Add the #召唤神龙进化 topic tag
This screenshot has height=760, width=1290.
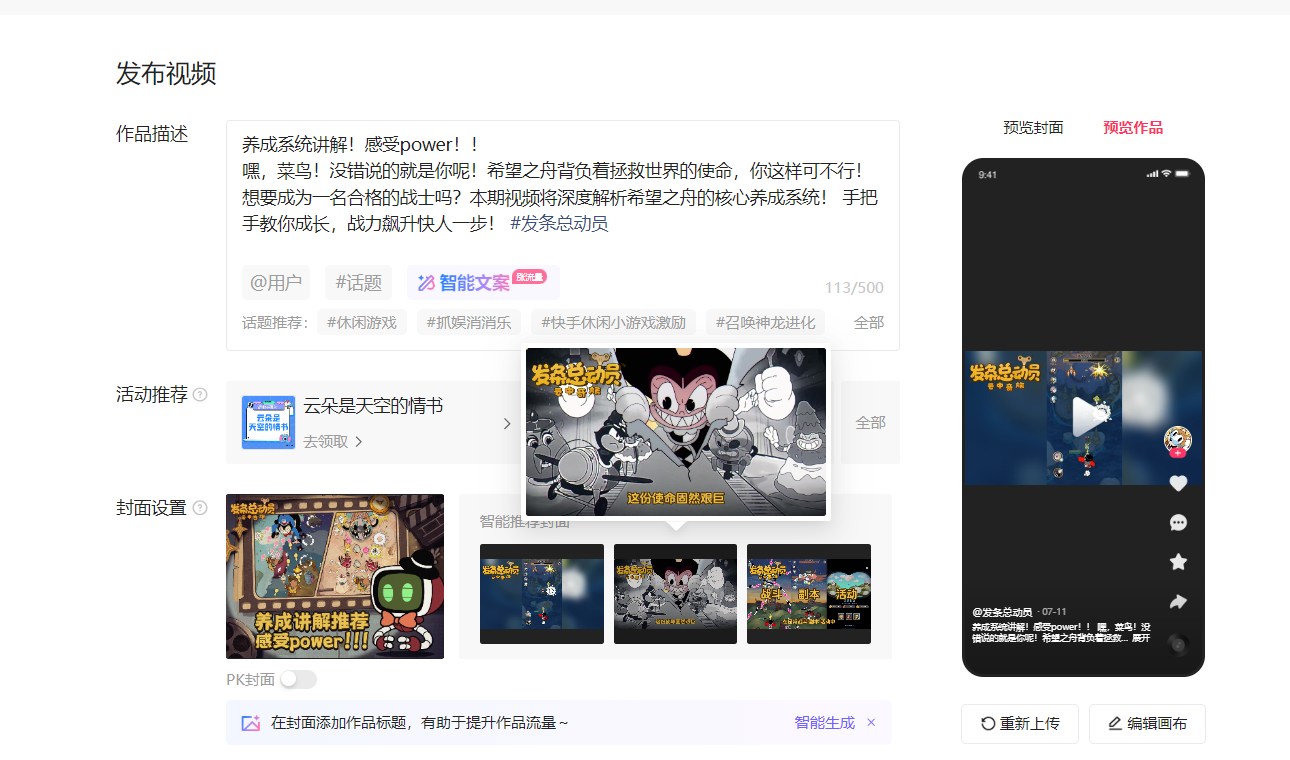(x=765, y=323)
